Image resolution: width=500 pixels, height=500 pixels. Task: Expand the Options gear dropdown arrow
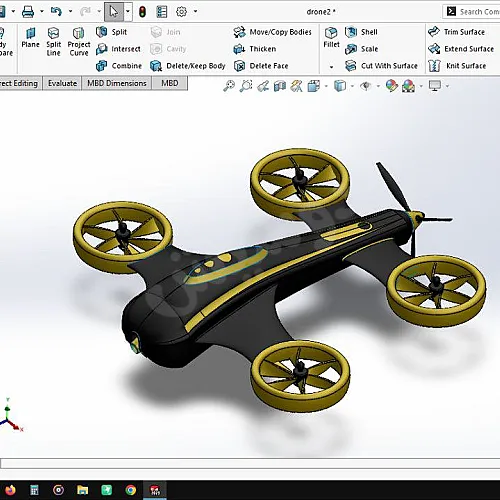point(195,12)
